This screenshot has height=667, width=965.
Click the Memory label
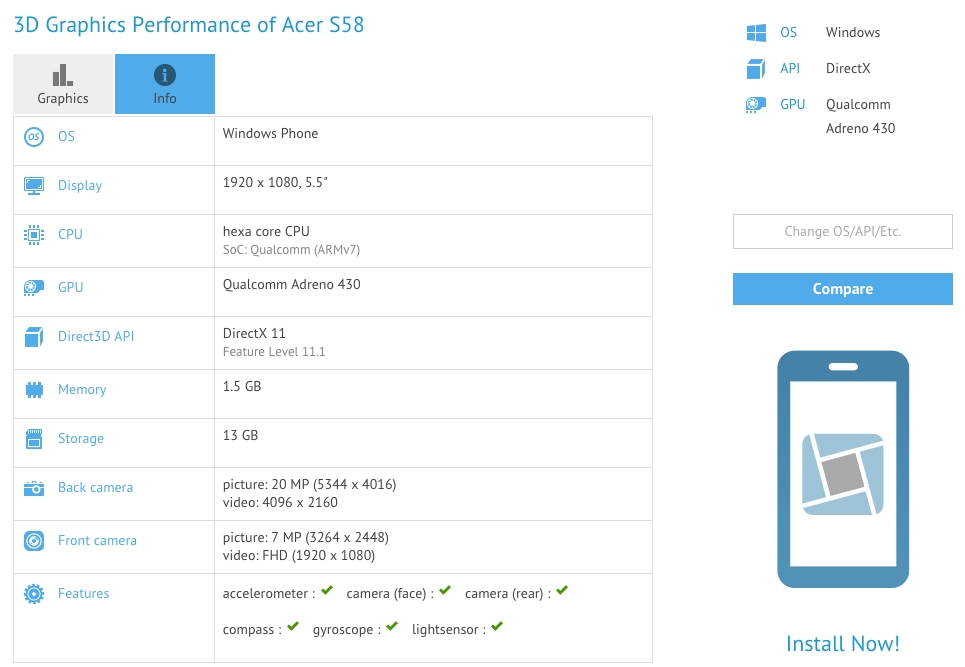pos(82,389)
